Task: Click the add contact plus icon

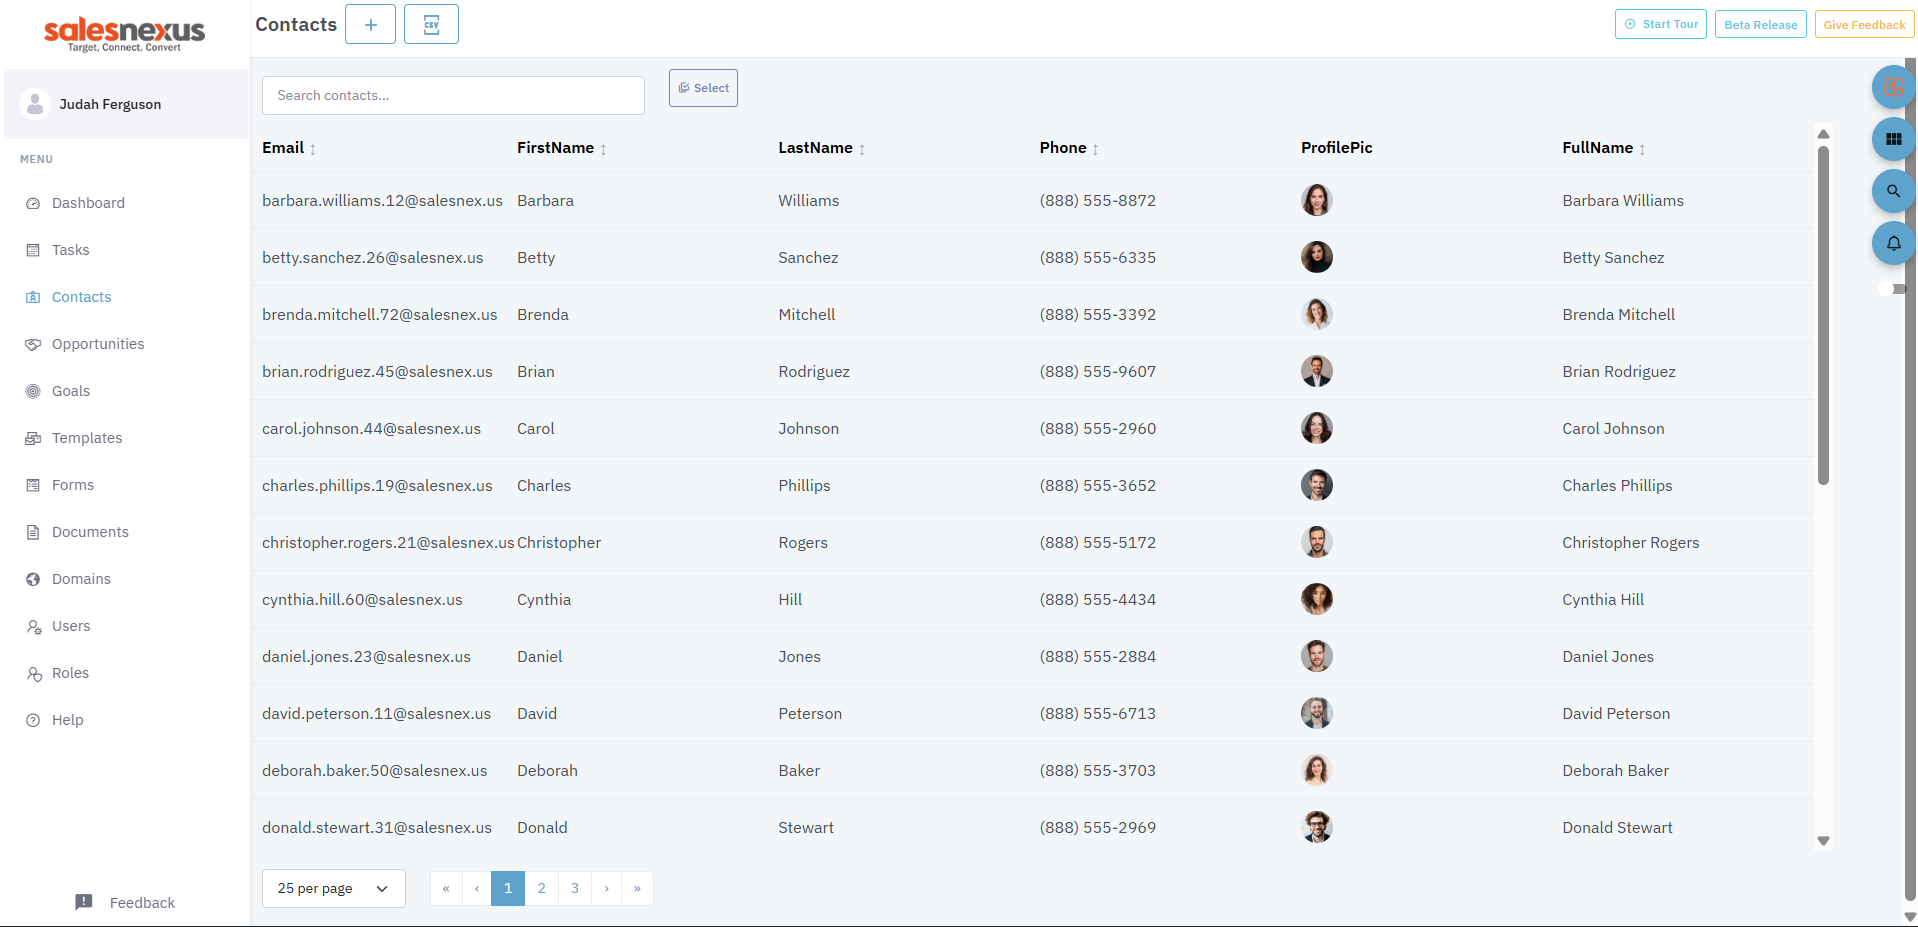Action: click(x=370, y=25)
